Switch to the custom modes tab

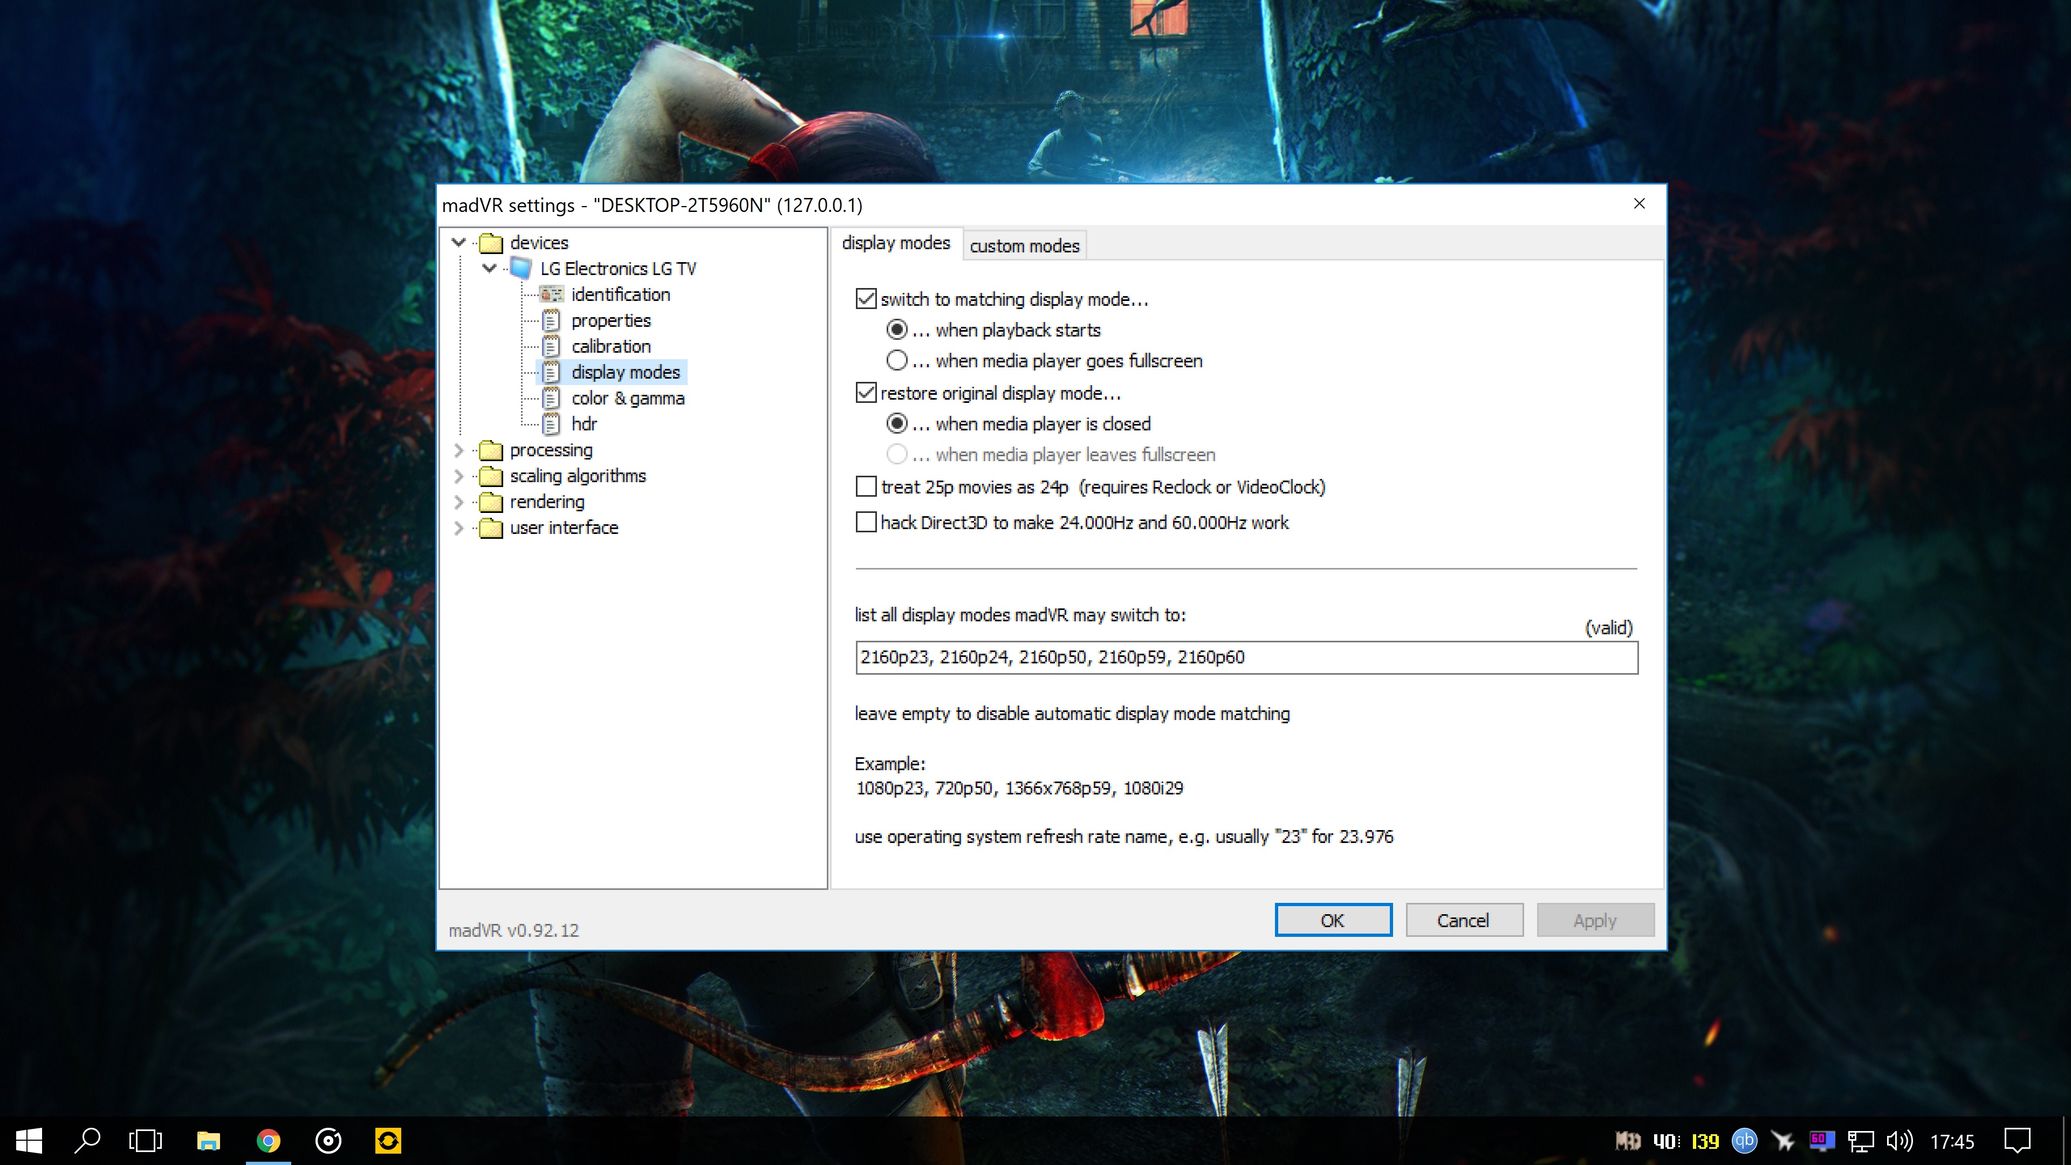click(1025, 246)
